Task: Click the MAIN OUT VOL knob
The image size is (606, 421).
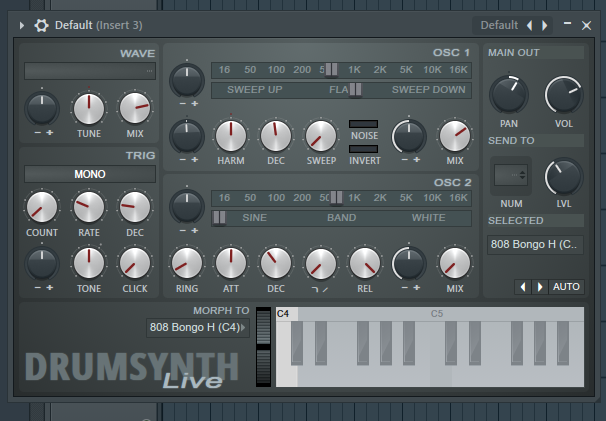Action: tap(564, 95)
